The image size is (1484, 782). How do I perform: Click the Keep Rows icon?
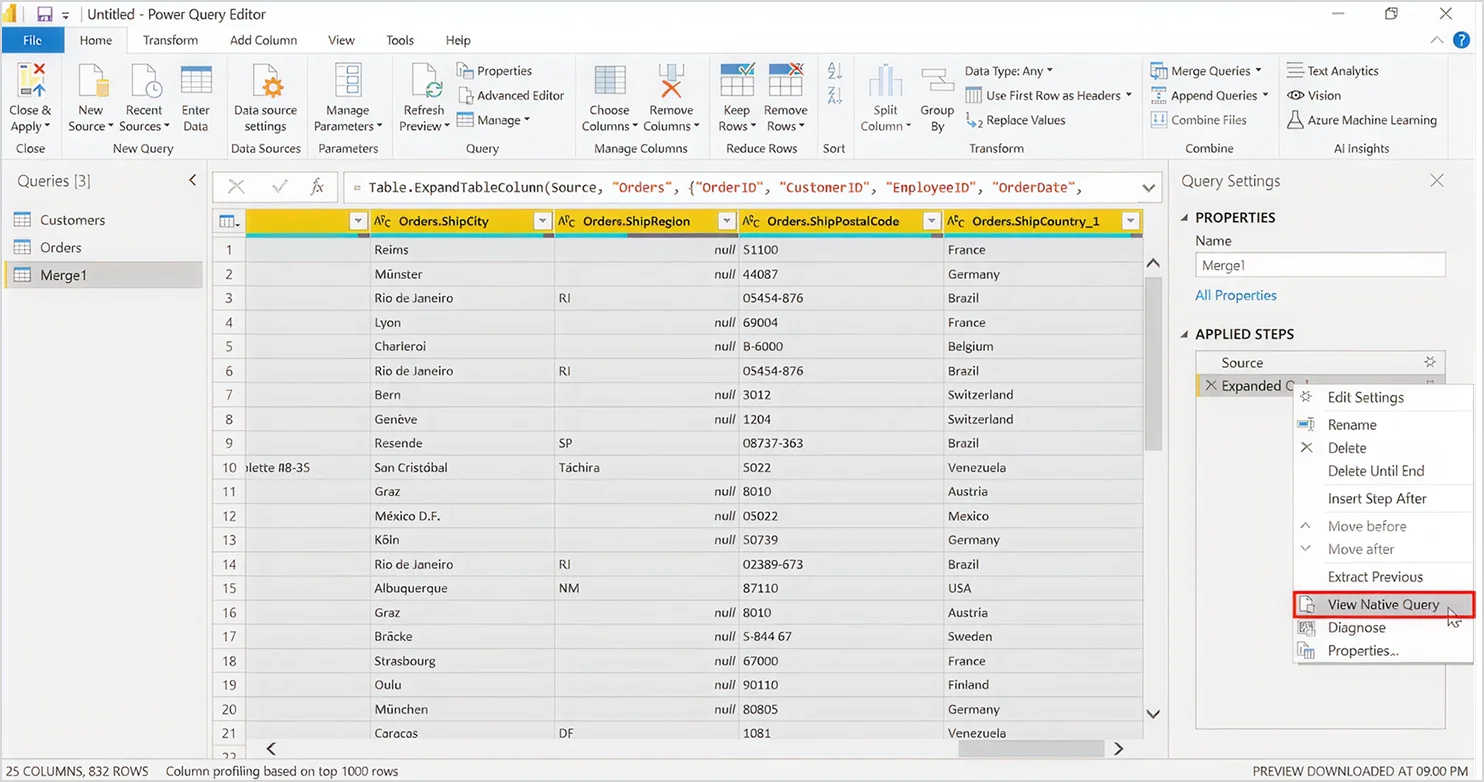[x=737, y=80]
